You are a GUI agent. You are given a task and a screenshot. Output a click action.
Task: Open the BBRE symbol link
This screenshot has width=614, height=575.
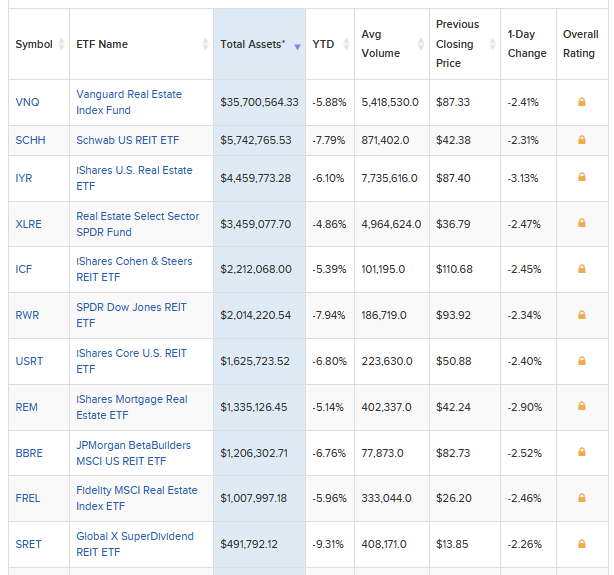click(x=29, y=453)
